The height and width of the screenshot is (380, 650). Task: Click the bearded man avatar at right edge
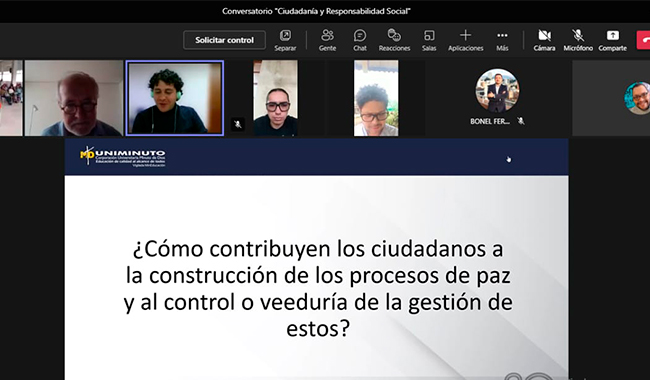(638, 98)
